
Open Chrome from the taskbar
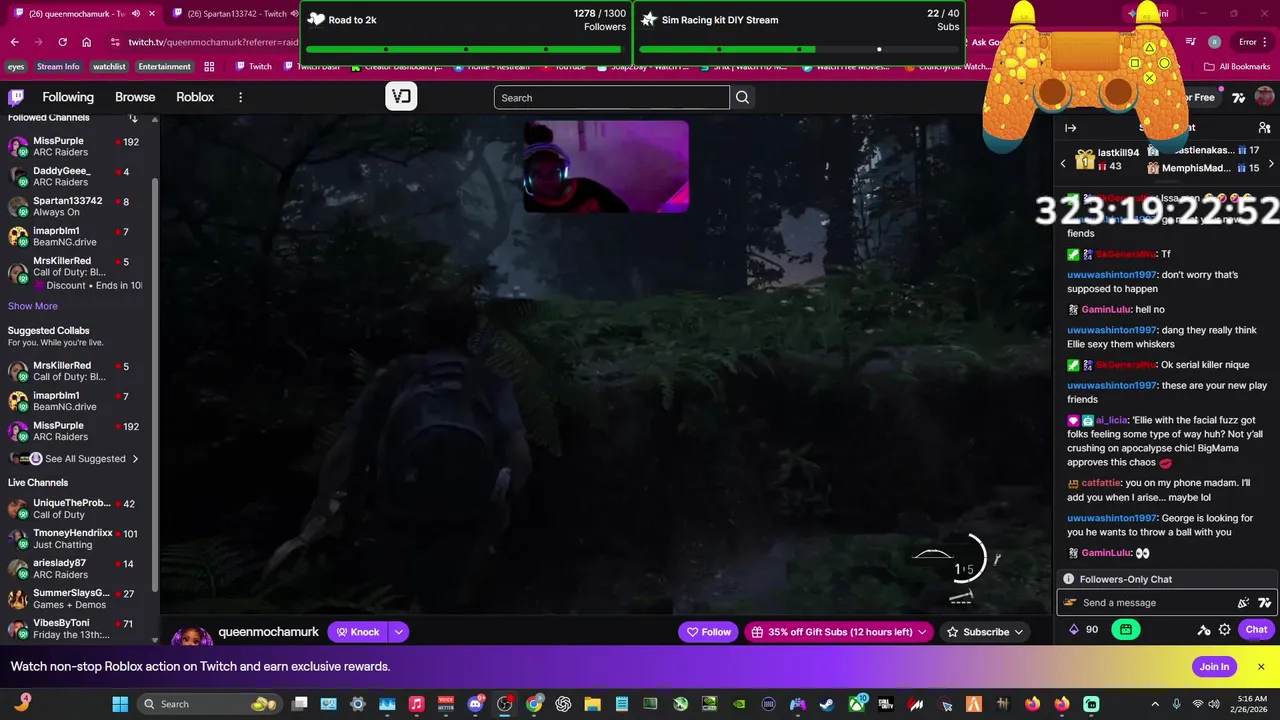[534, 704]
